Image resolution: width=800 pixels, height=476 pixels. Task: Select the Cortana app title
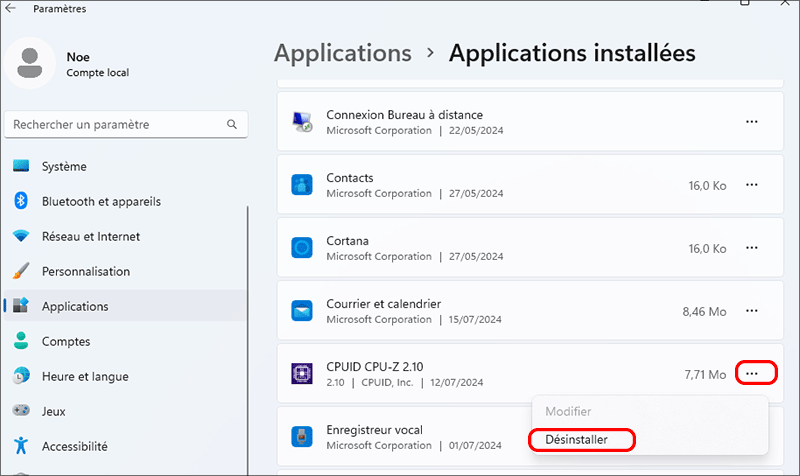pos(347,241)
